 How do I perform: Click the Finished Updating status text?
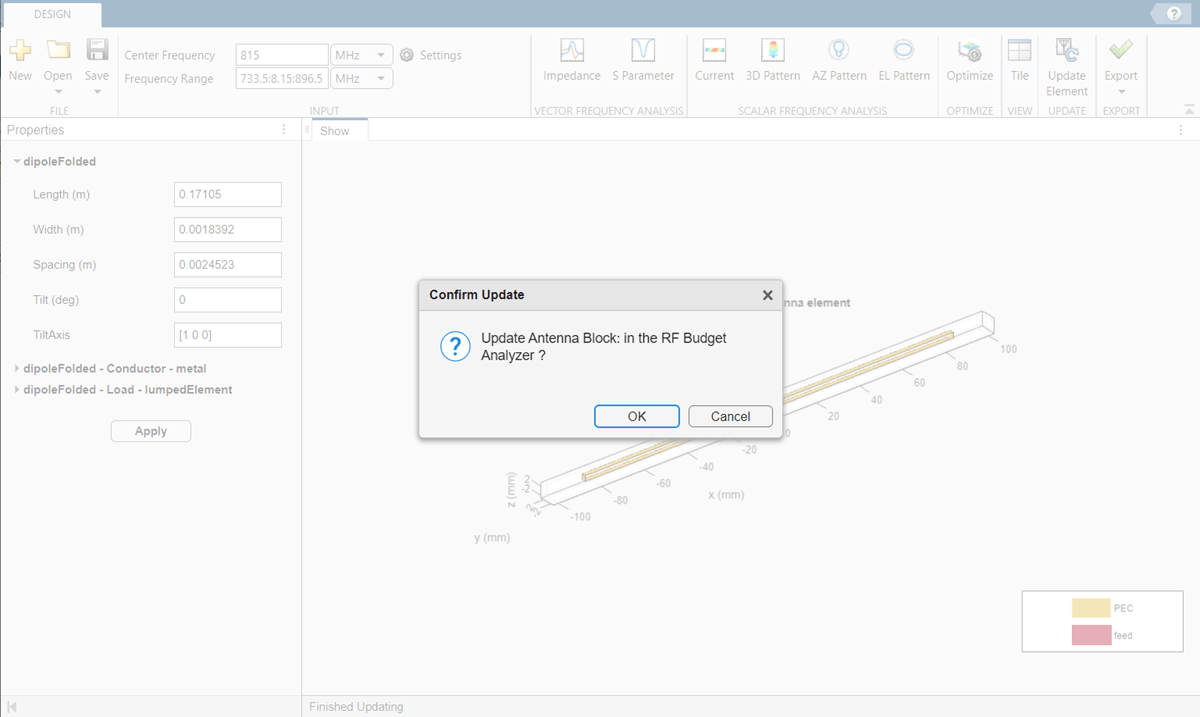point(356,707)
